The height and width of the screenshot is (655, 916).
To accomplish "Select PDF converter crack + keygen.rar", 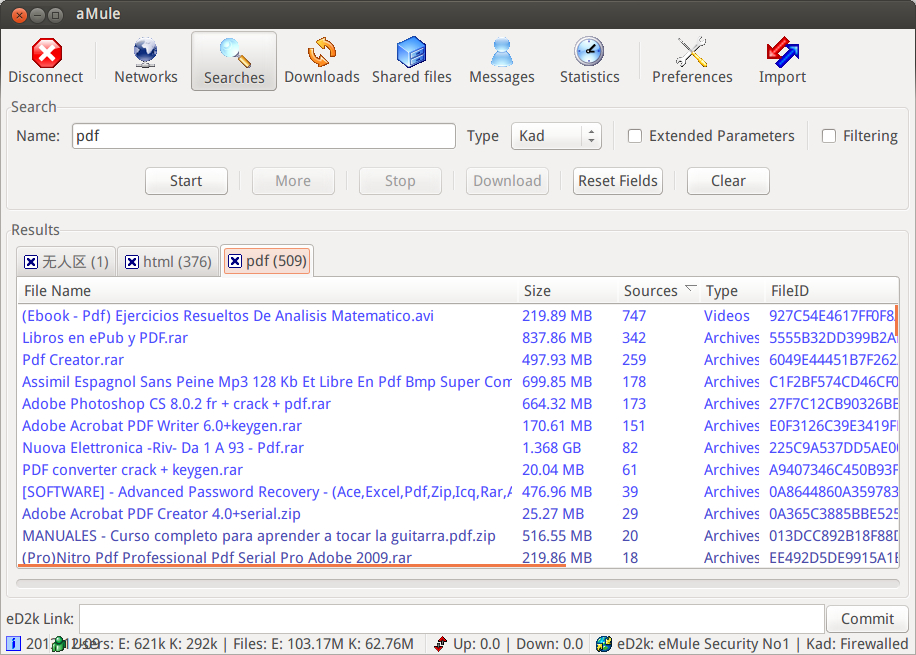I will click(458, 470).
